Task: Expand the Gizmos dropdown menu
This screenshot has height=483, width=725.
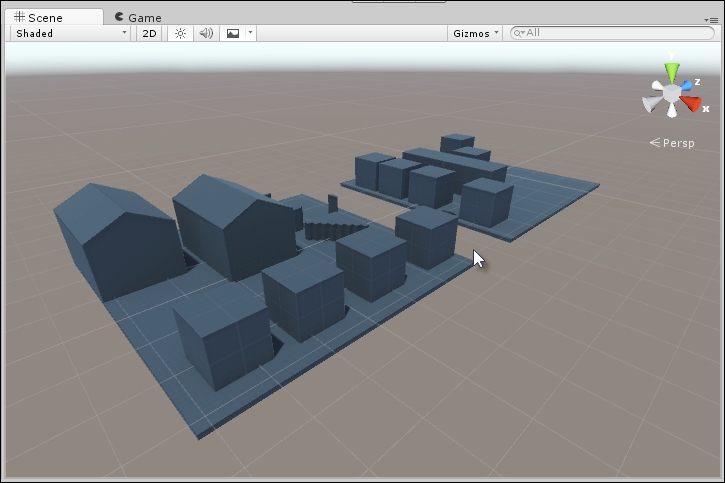Action: [x=475, y=33]
